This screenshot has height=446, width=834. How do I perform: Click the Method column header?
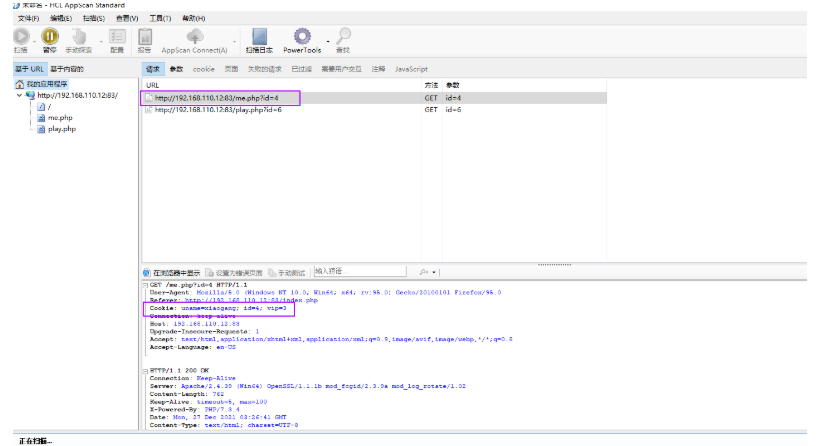pyautogui.click(x=431, y=85)
